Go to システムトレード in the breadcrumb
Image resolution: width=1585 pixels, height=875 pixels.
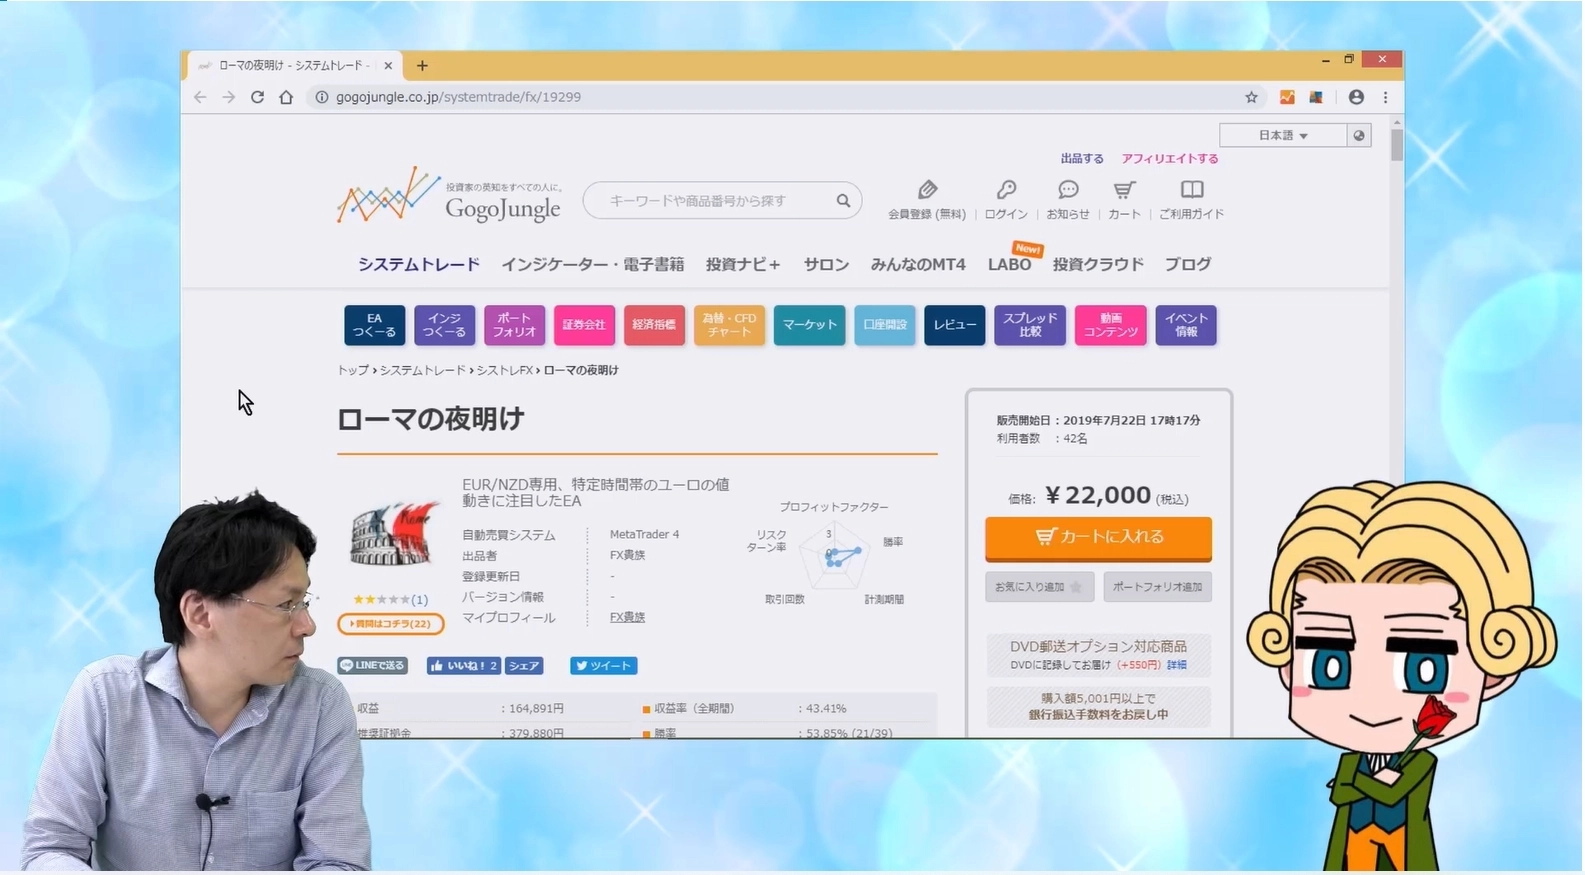pyautogui.click(x=423, y=370)
